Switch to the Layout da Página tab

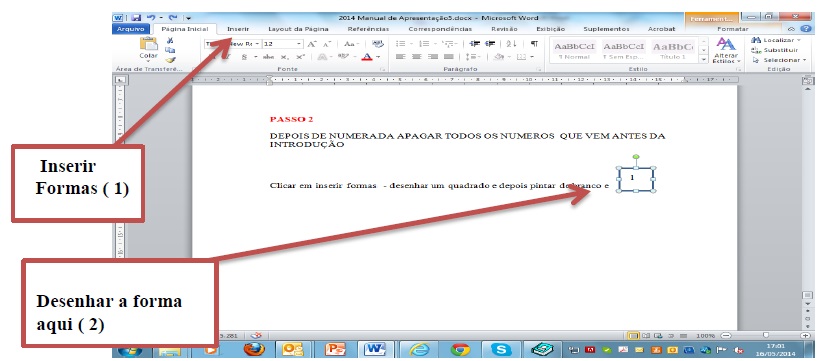click(298, 29)
